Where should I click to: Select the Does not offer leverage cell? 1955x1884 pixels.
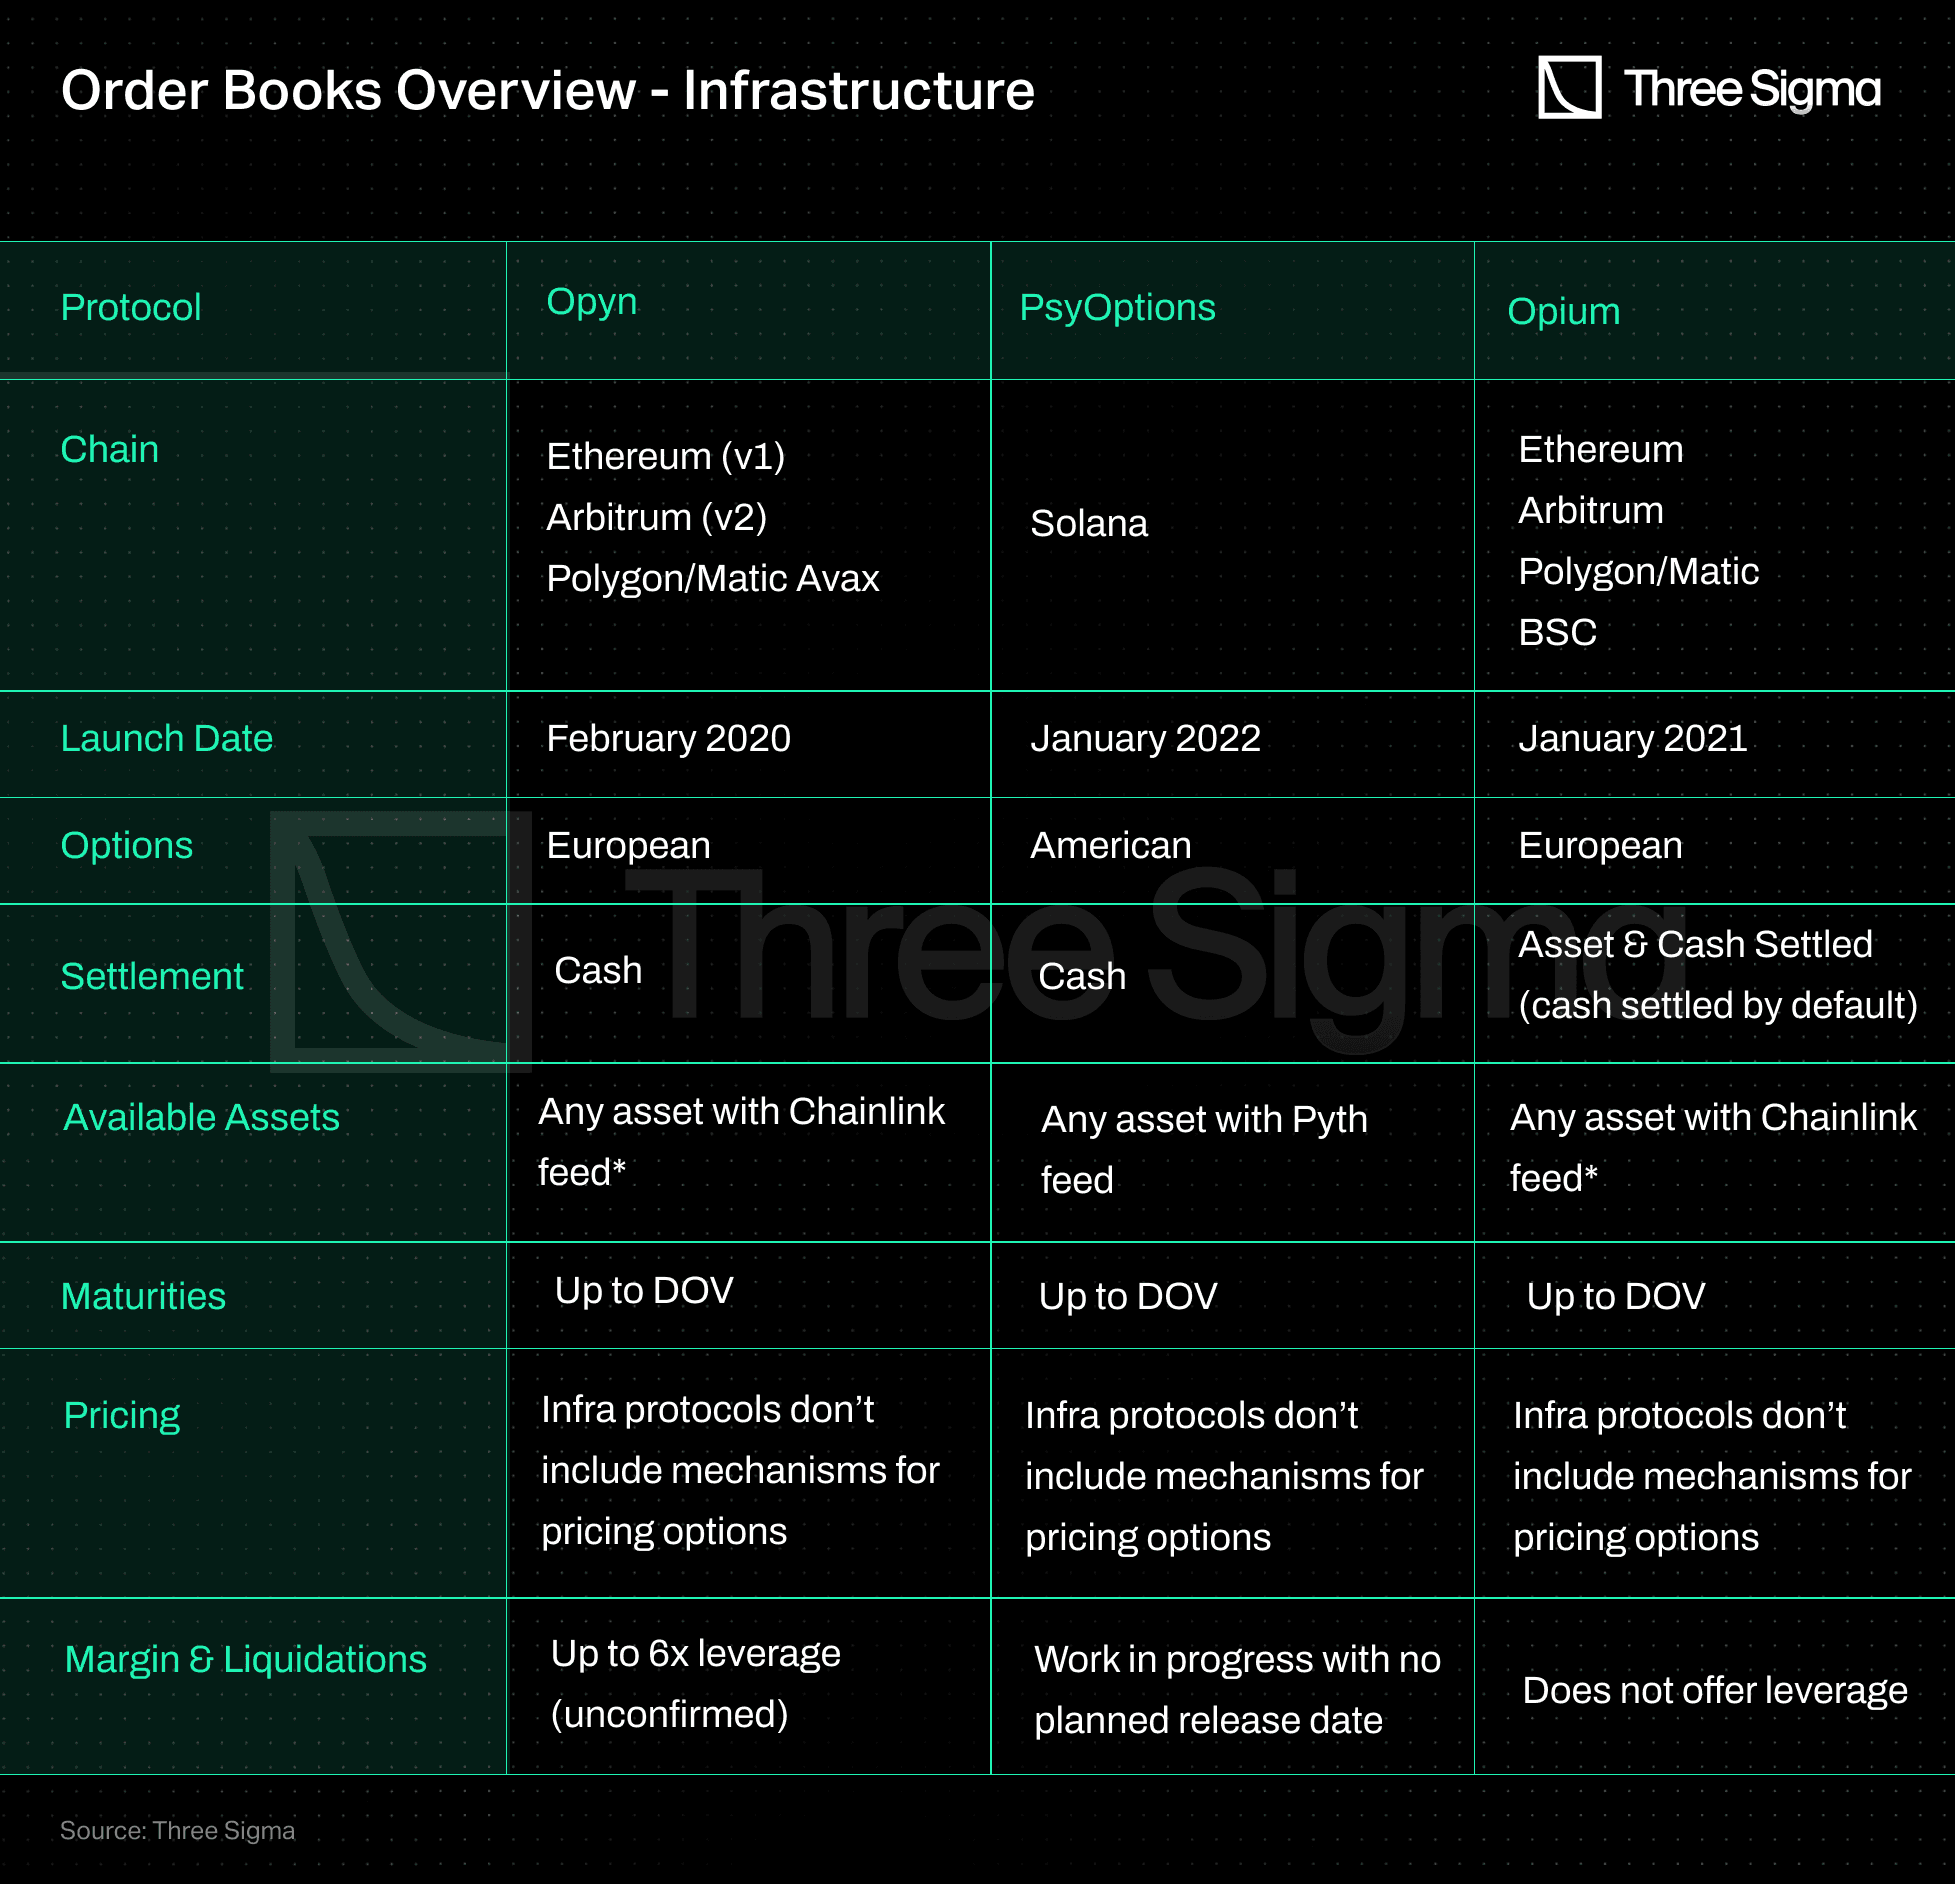pos(1714,1690)
